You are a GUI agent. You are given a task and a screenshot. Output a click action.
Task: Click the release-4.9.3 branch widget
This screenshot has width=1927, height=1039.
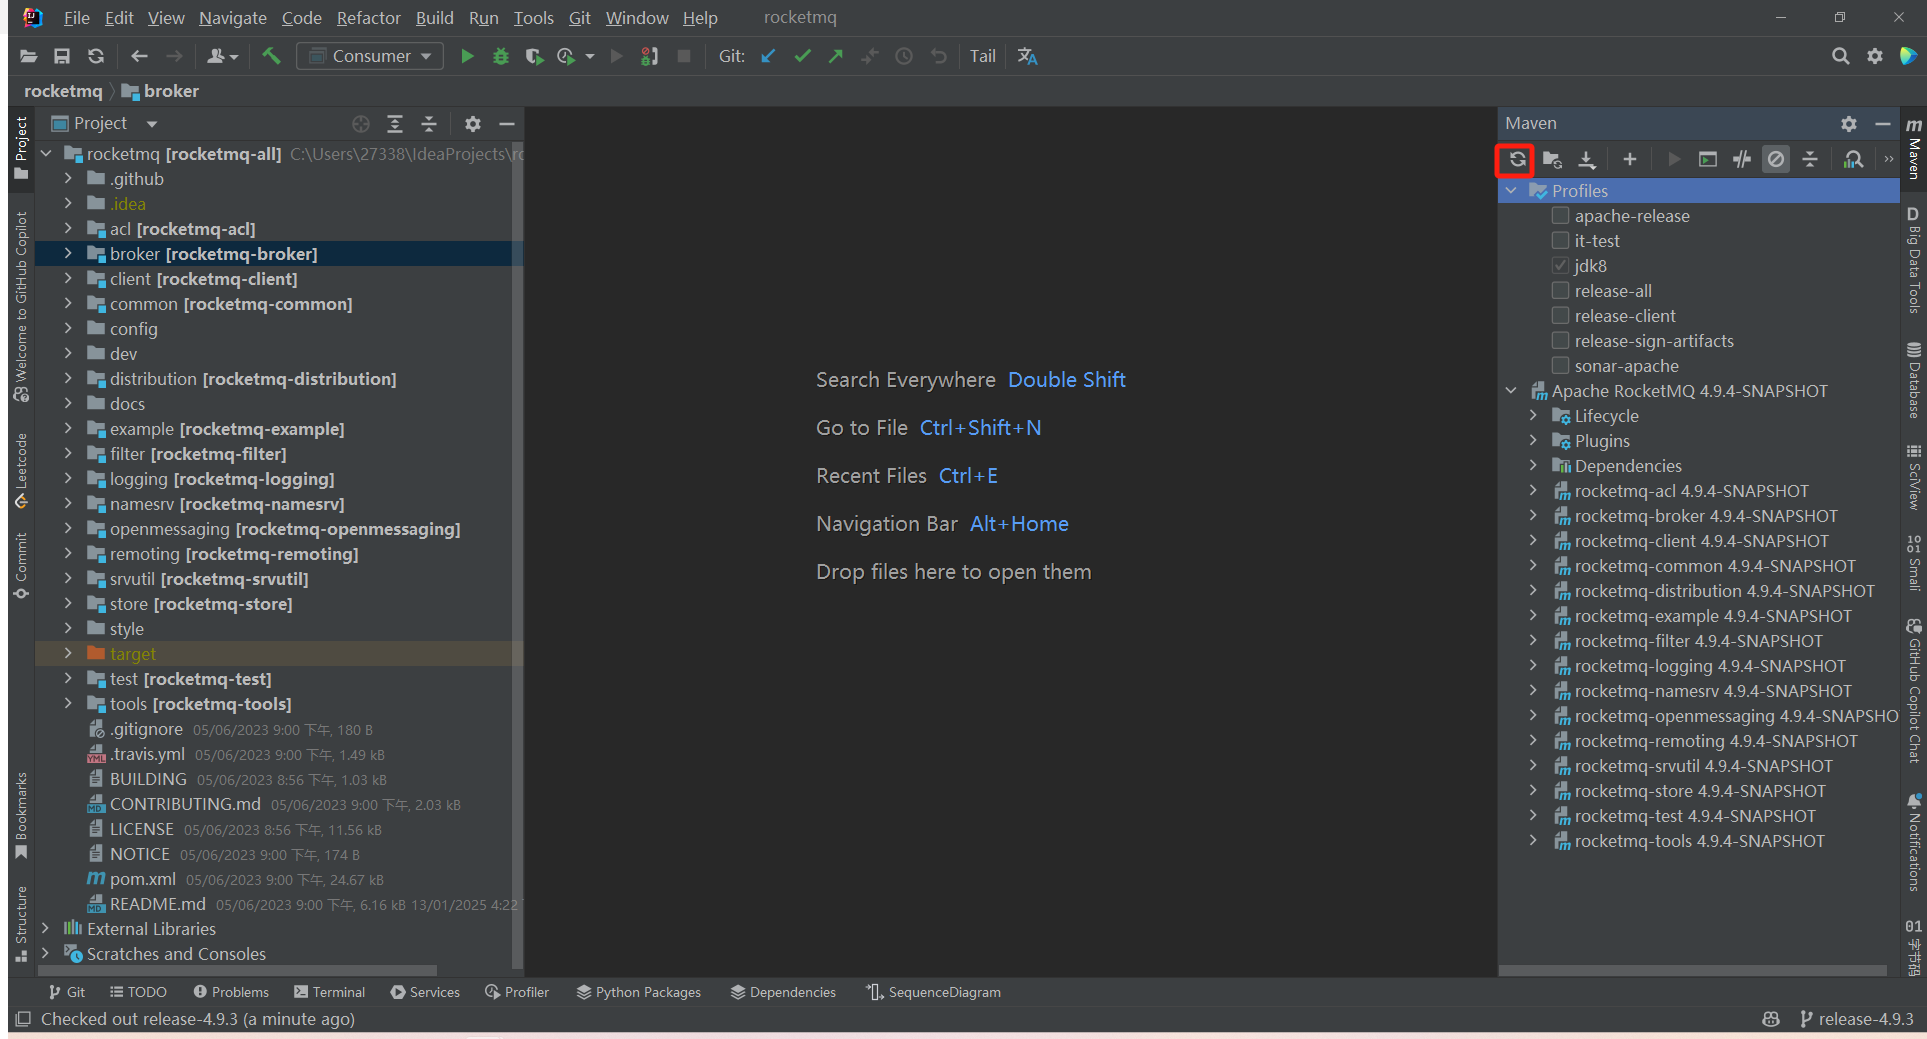[x=1856, y=1019]
